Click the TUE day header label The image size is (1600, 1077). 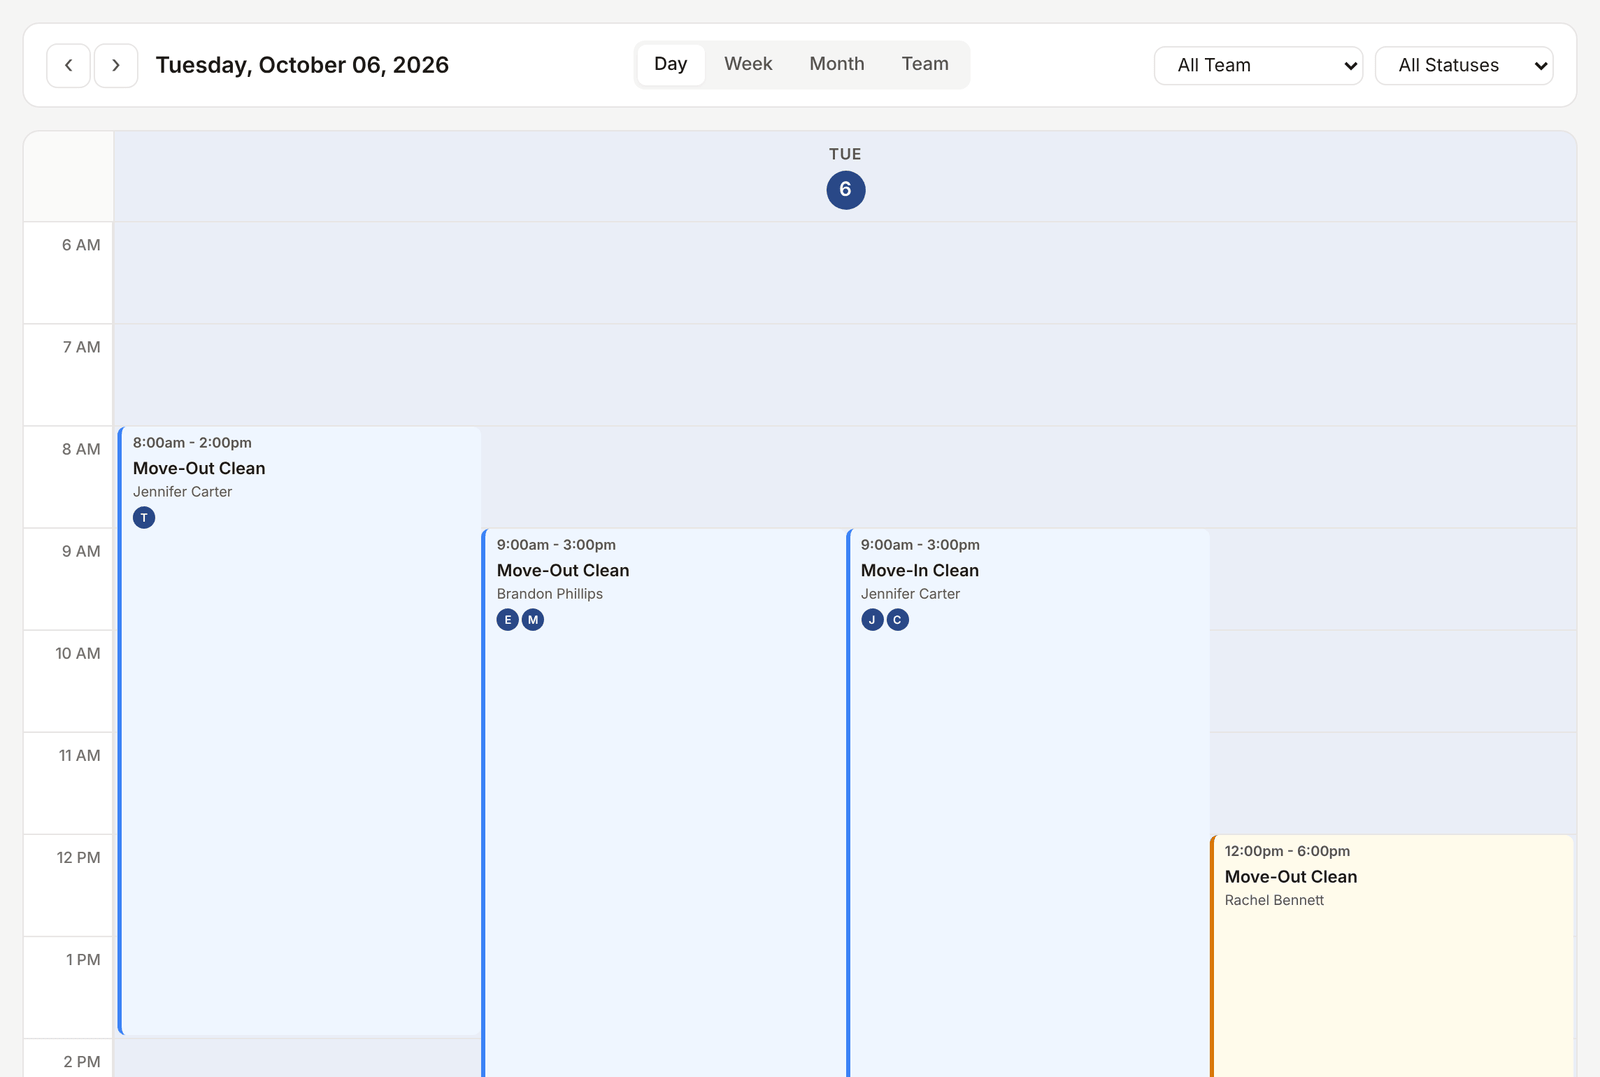[845, 154]
